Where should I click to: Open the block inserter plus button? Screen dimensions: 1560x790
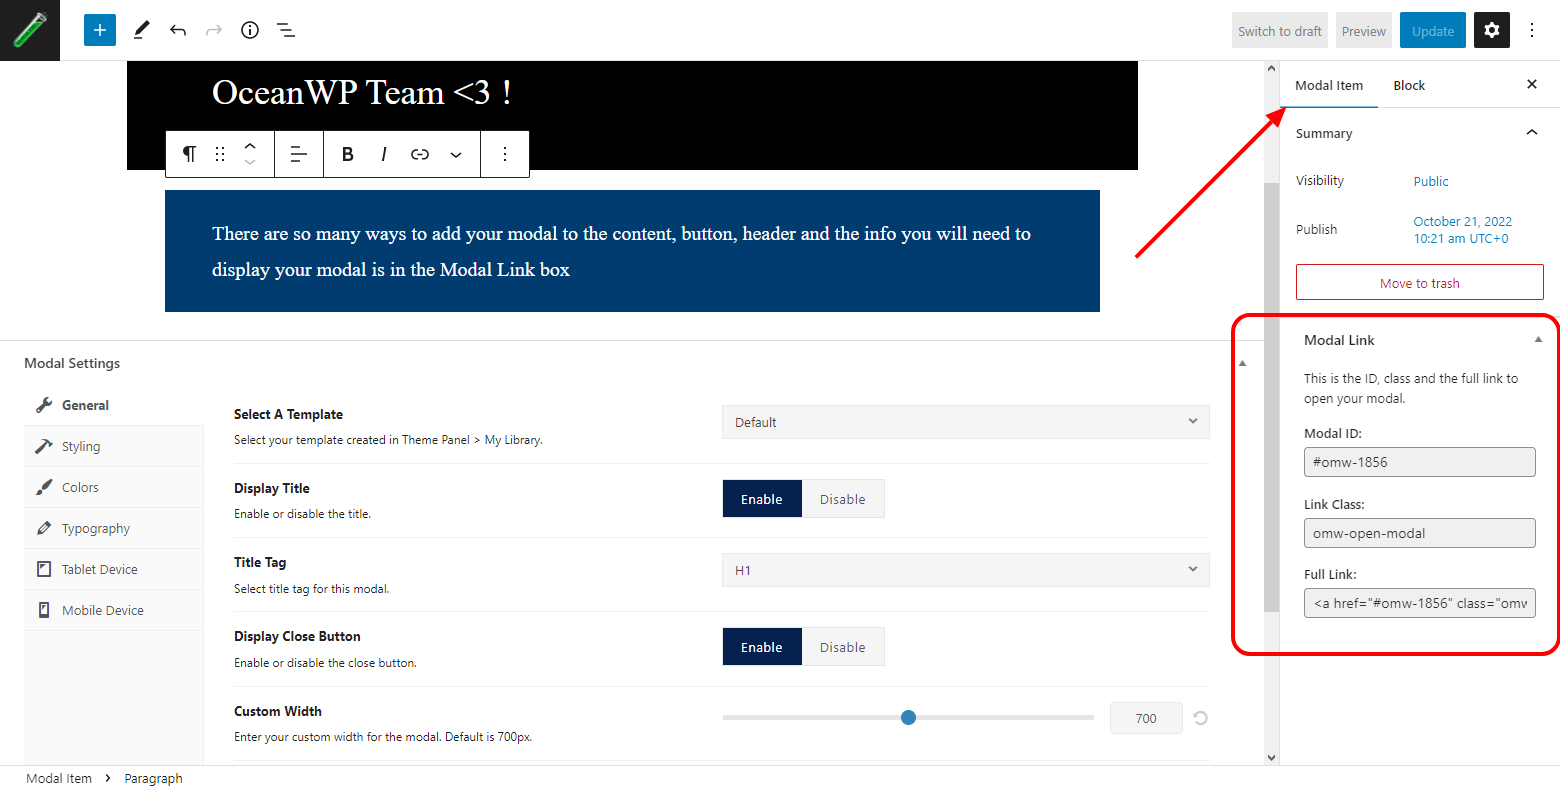click(x=100, y=30)
